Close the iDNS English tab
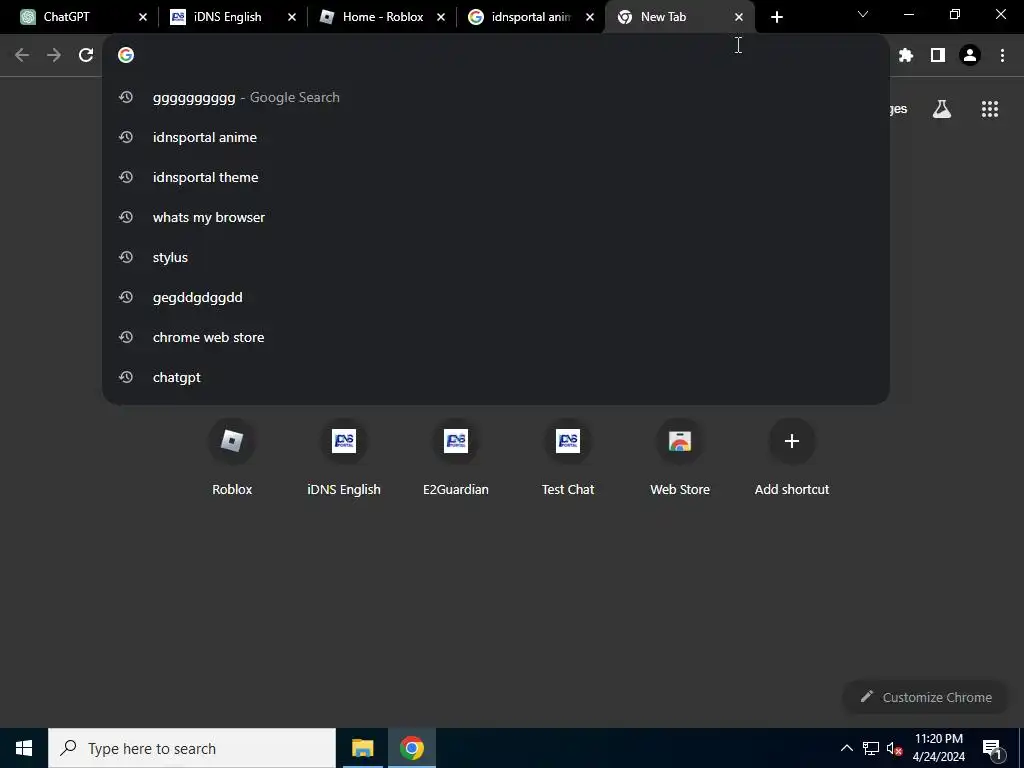The height and width of the screenshot is (768, 1024). (x=292, y=18)
